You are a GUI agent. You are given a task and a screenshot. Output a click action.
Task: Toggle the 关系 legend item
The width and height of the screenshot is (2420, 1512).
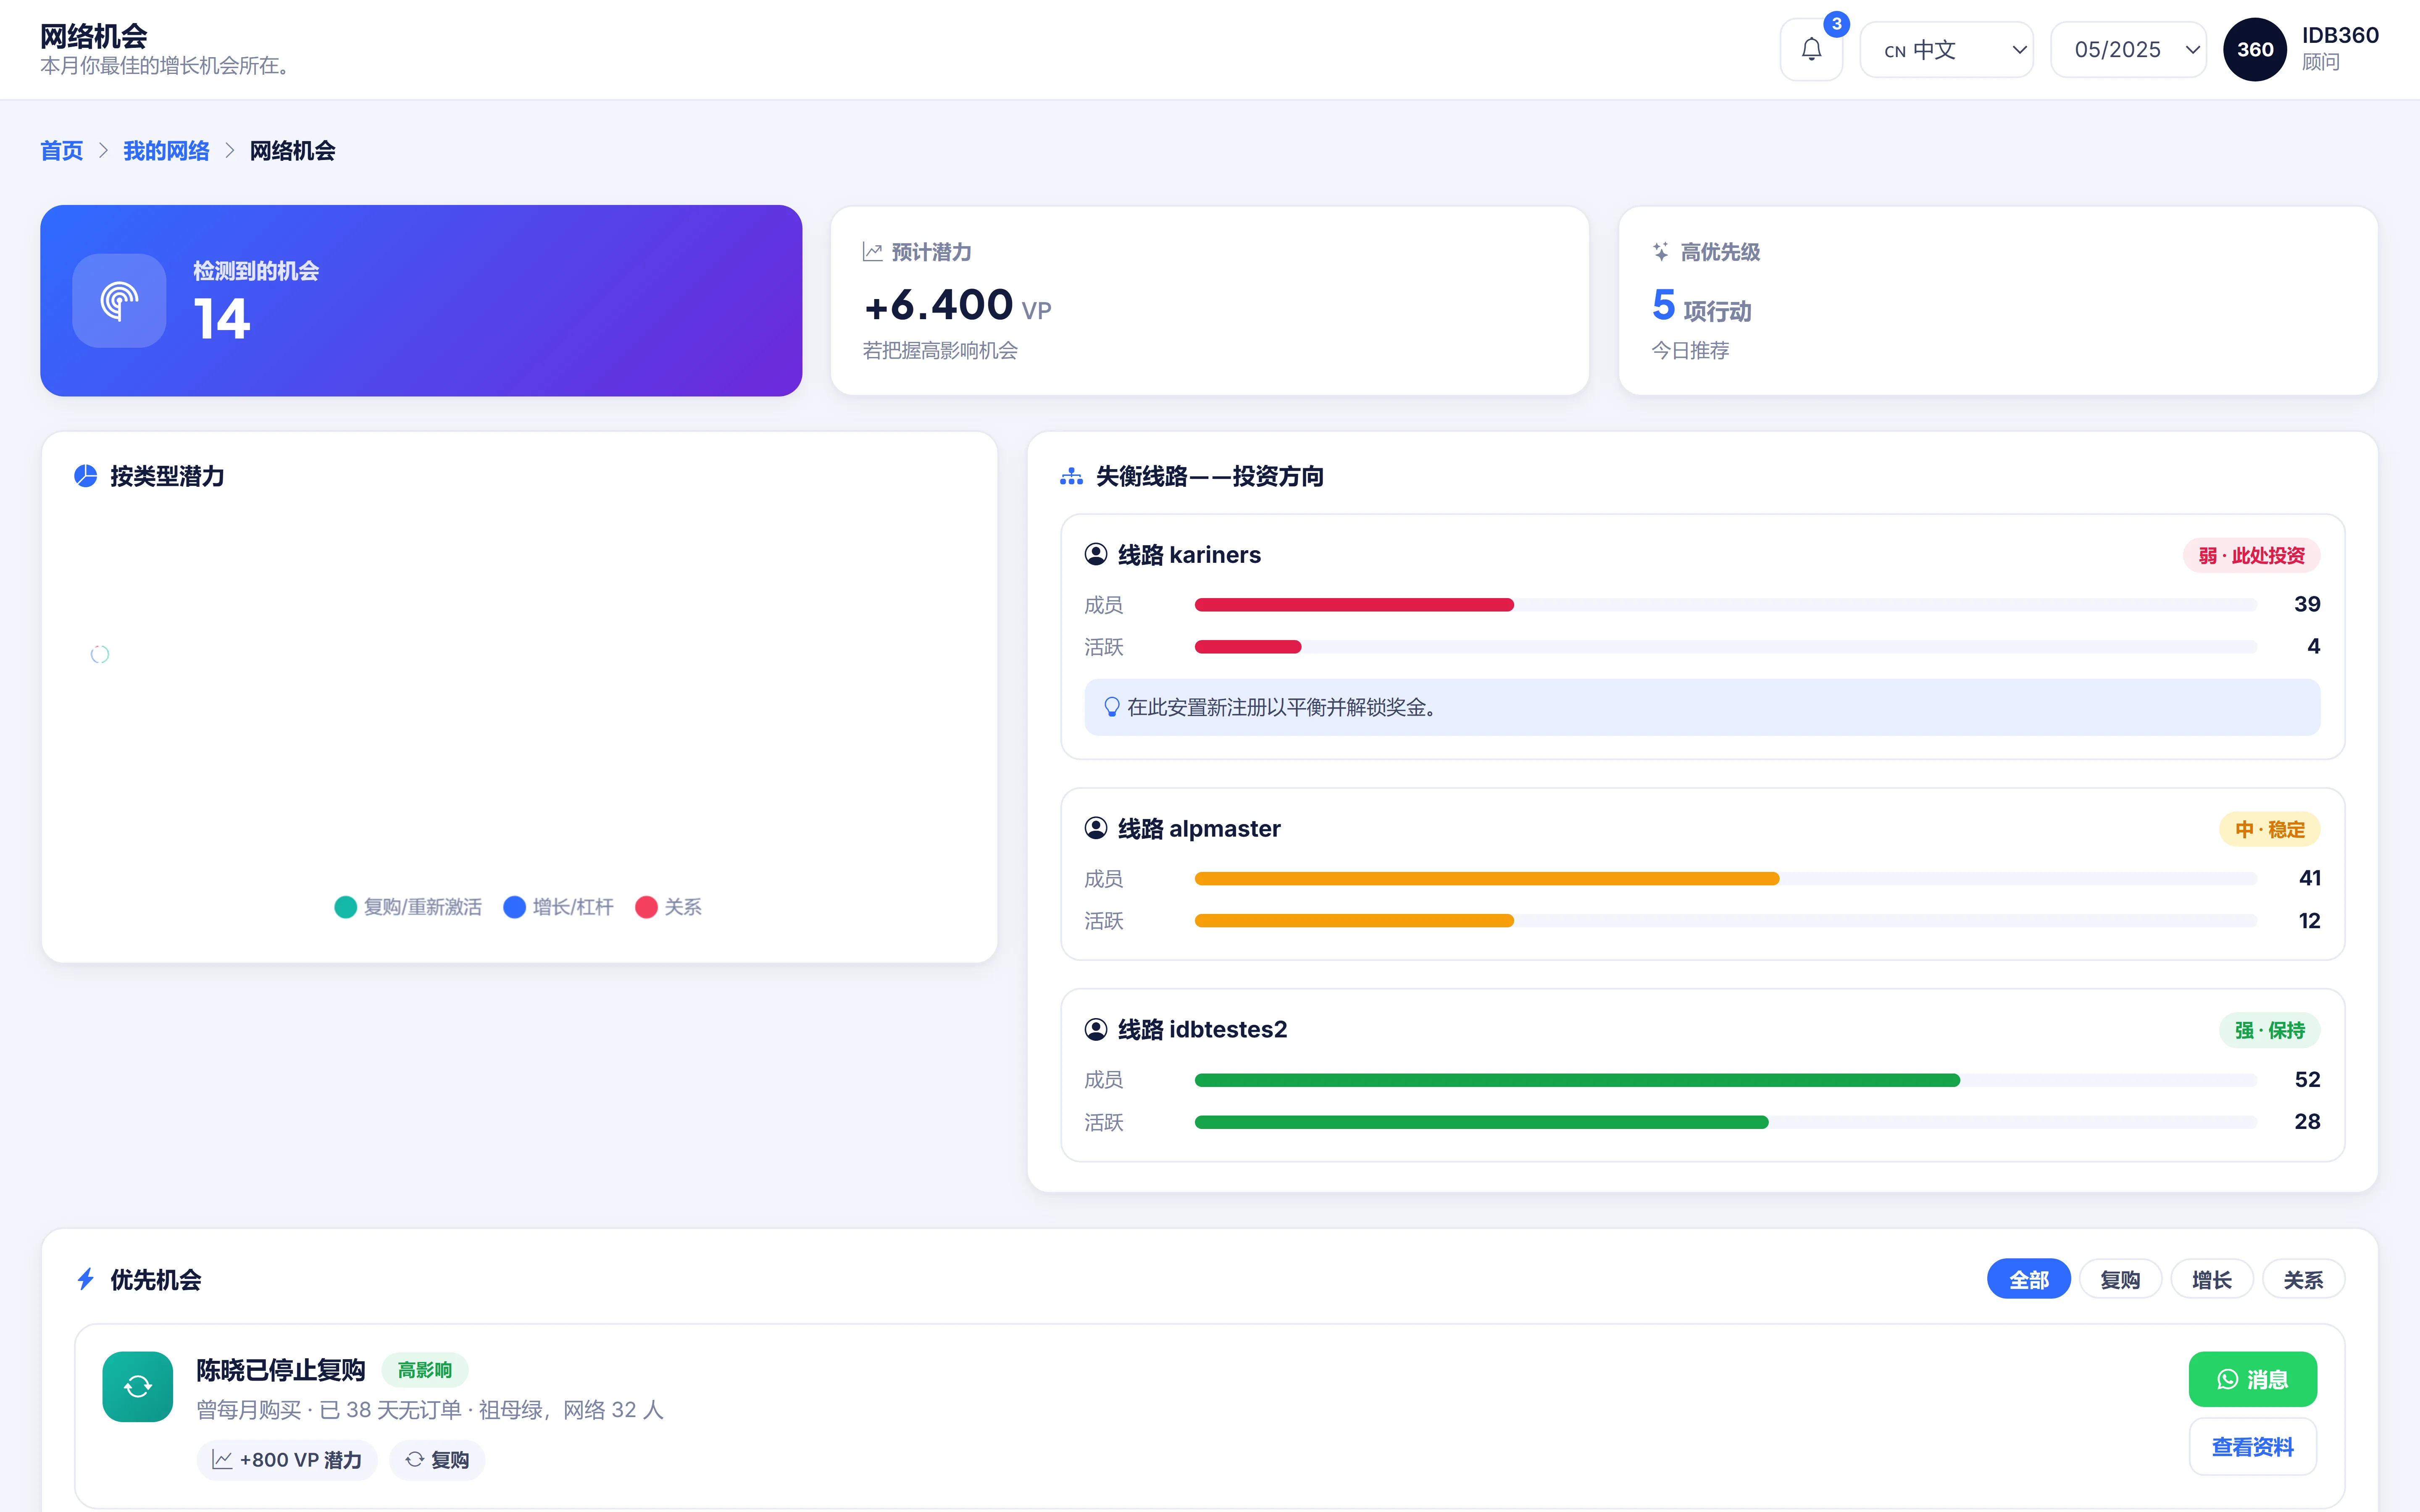(669, 907)
